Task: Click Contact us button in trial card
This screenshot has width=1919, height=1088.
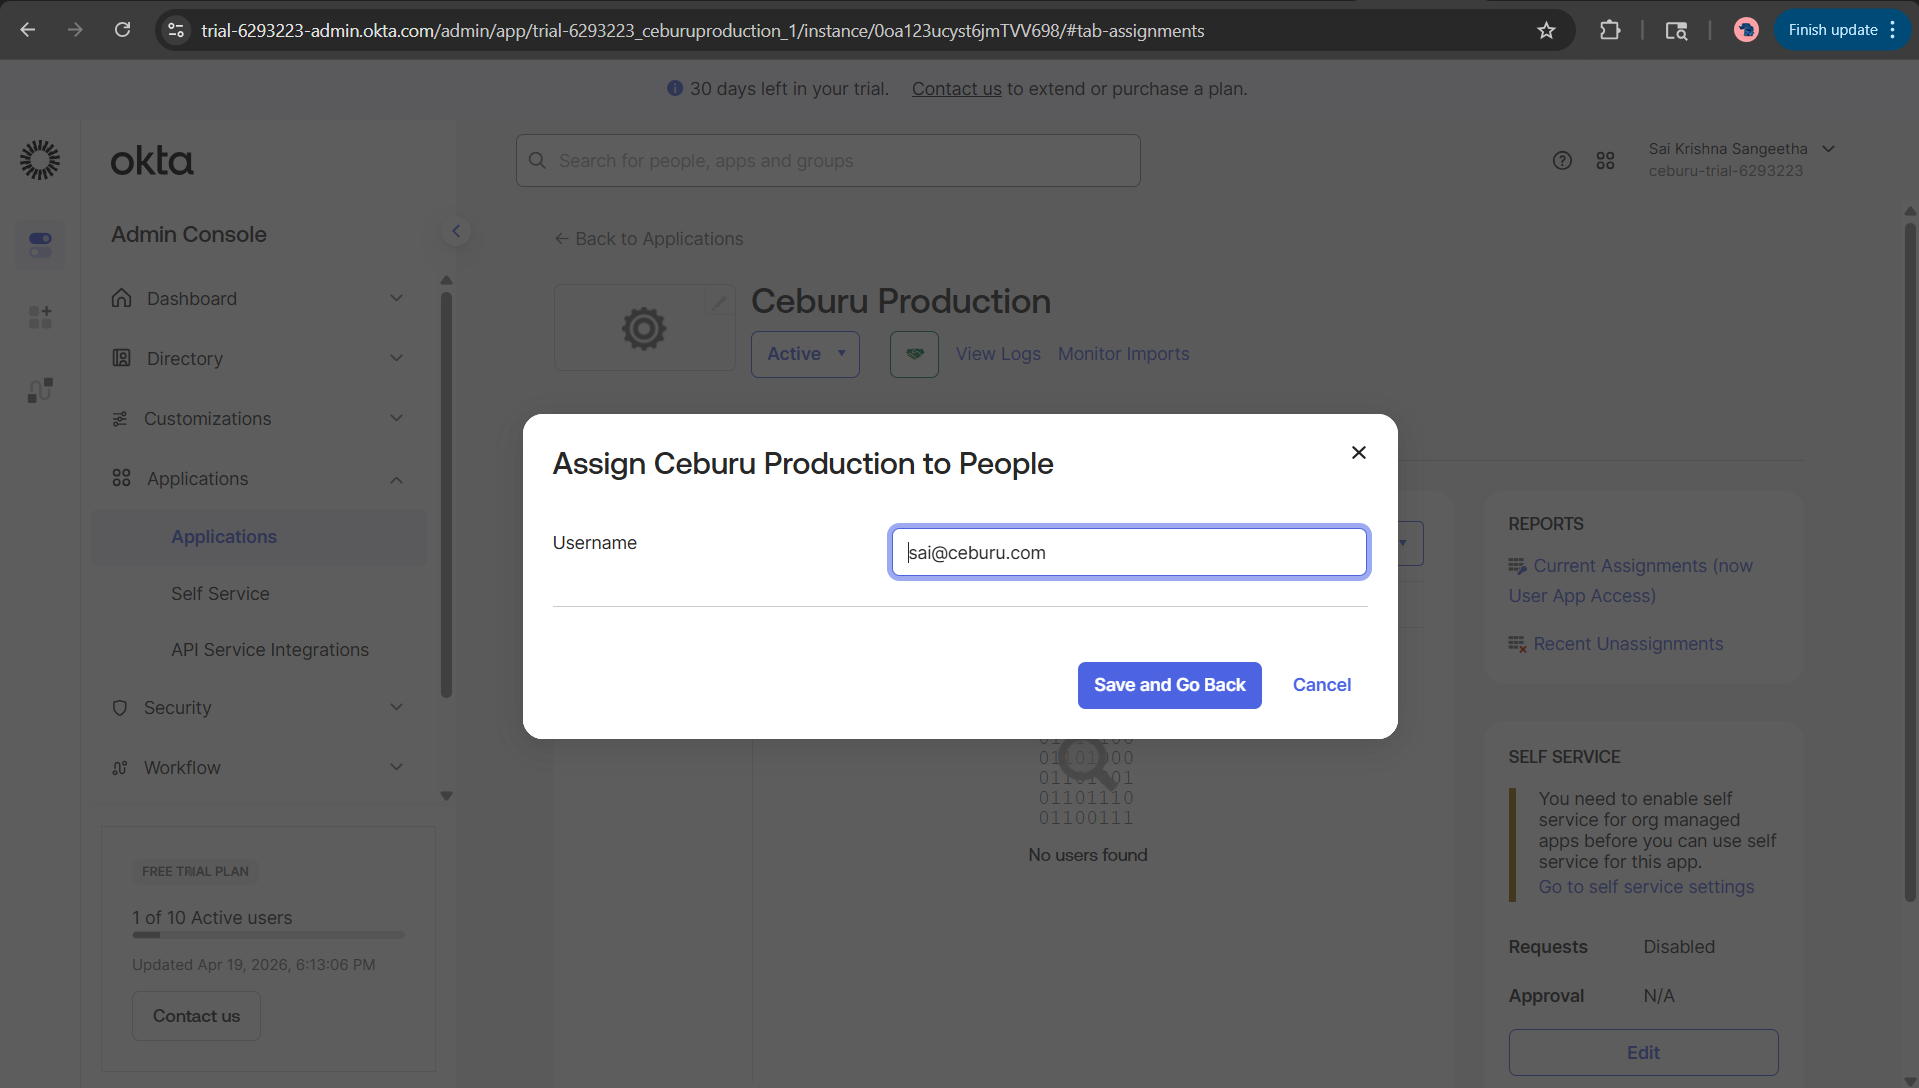Action: click(196, 1016)
